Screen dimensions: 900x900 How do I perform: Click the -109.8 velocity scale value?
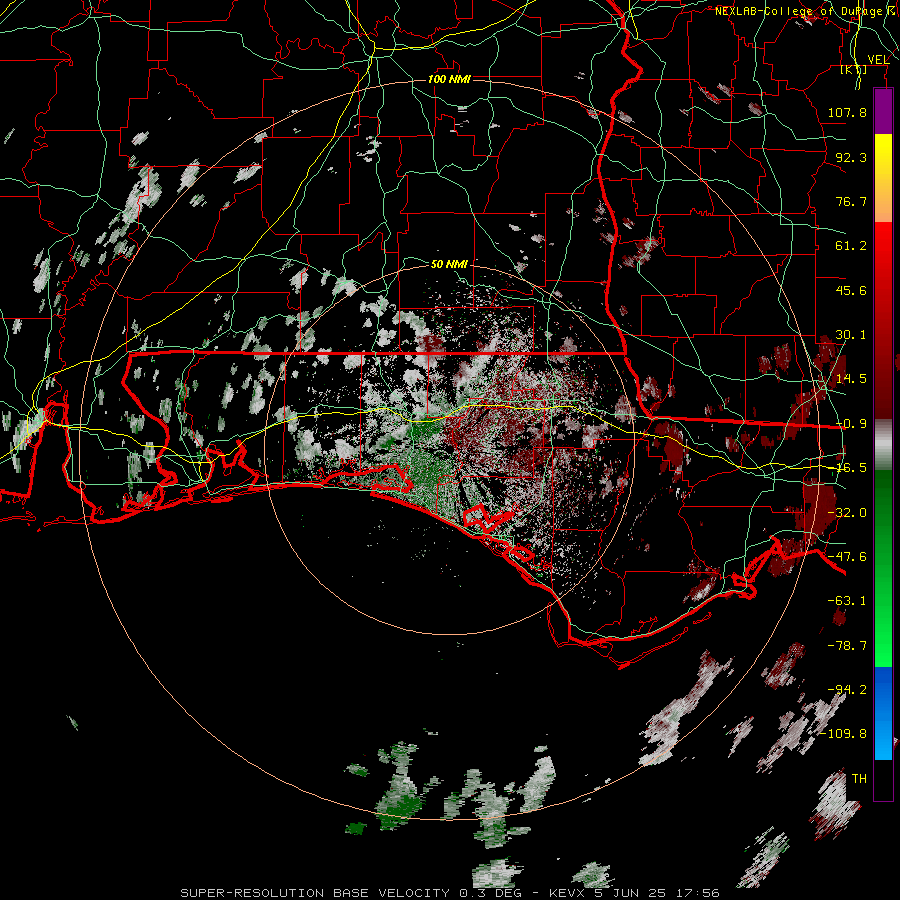click(843, 734)
